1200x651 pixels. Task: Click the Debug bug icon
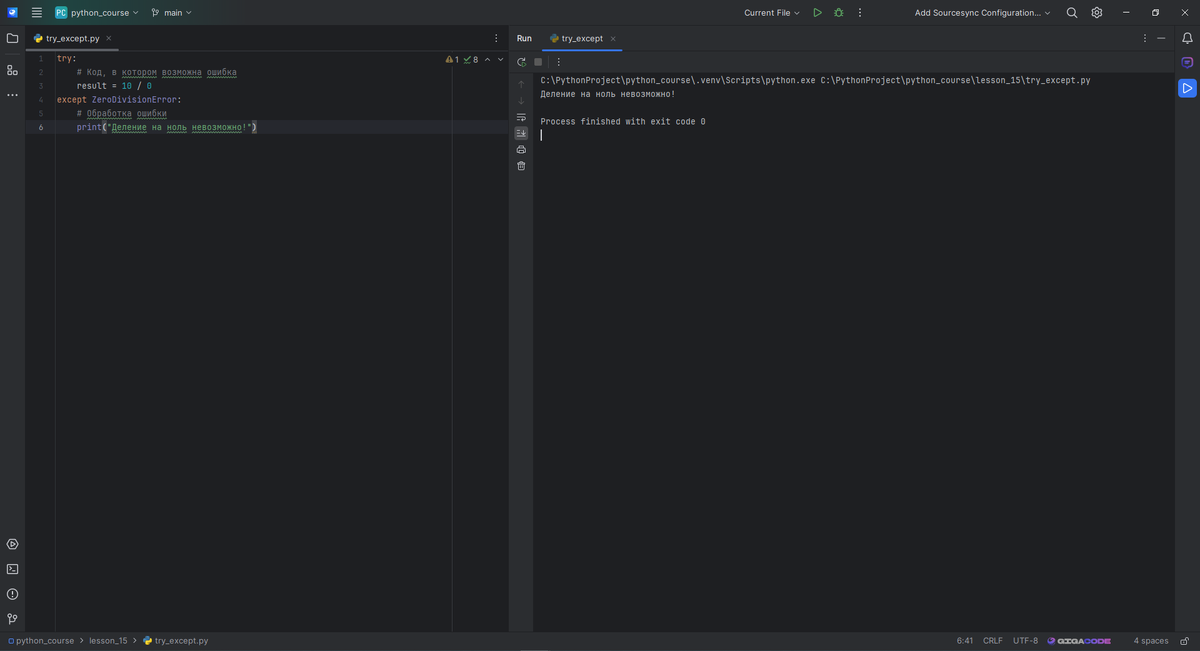(839, 13)
